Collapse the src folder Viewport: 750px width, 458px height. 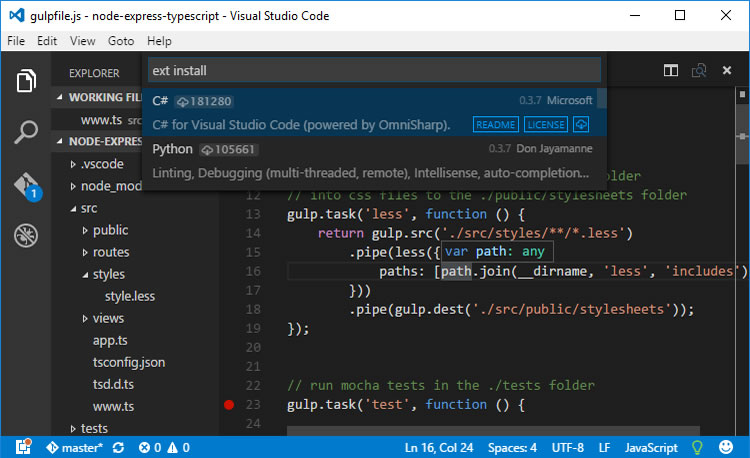coord(73,208)
